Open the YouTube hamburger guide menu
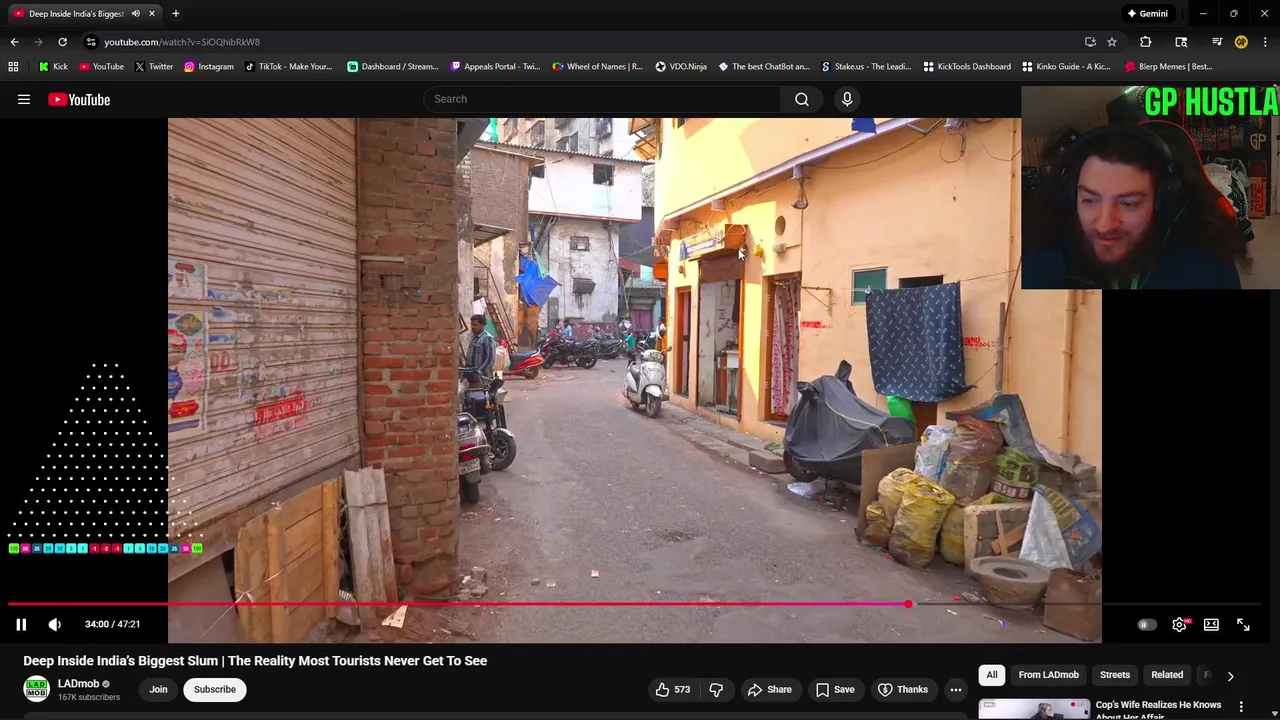The width and height of the screenshot is (1280, 720). (x=24, y=99)
